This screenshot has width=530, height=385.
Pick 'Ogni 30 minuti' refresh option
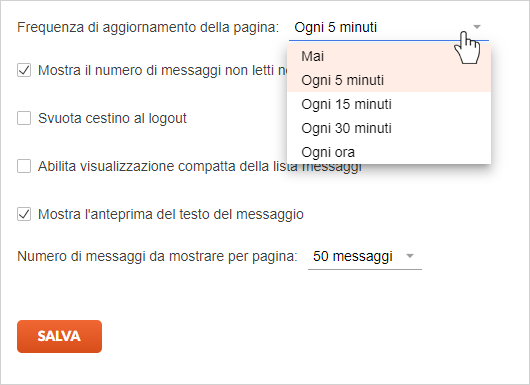tap(389, 128)
